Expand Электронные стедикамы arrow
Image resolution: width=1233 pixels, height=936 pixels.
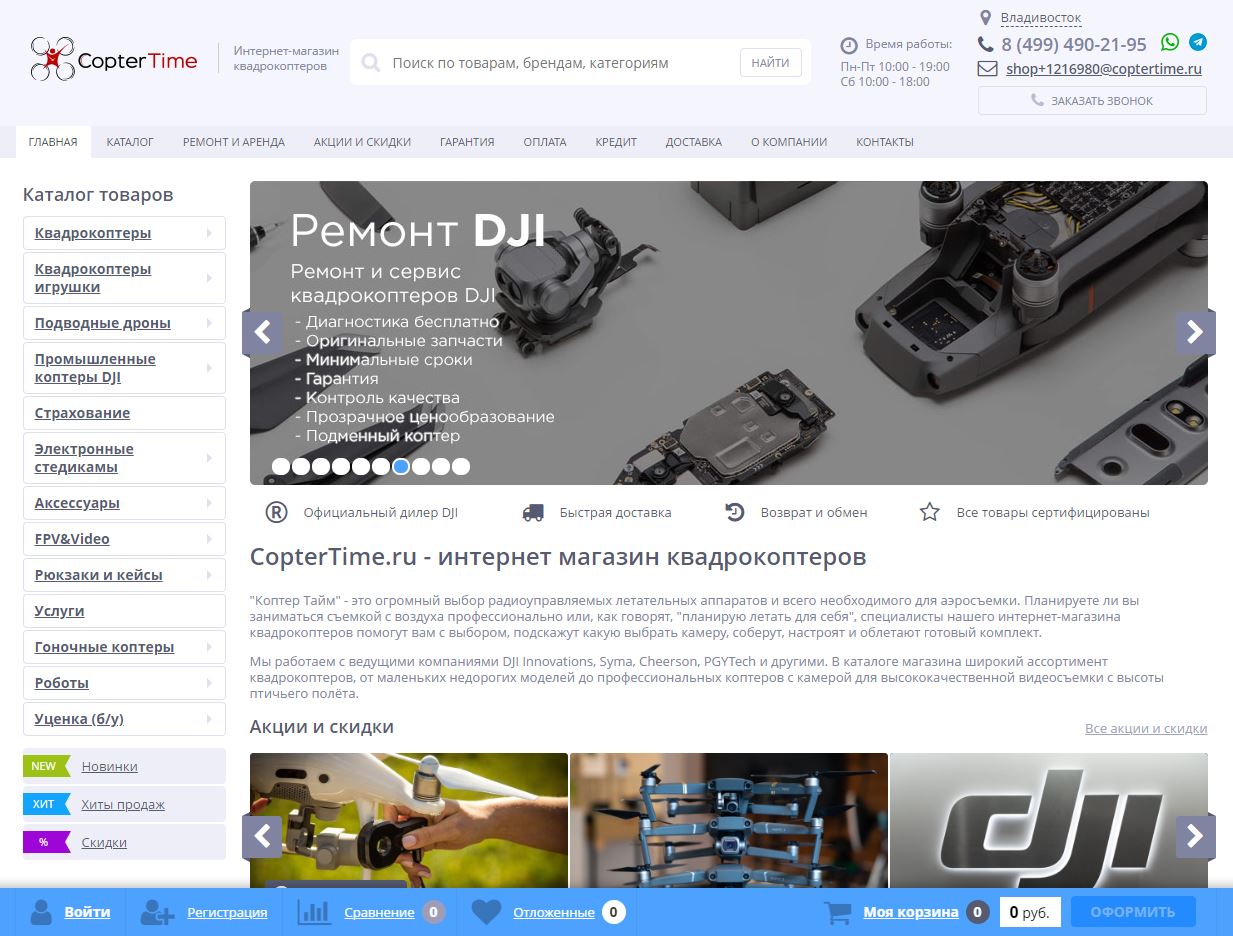coord(209,458)
